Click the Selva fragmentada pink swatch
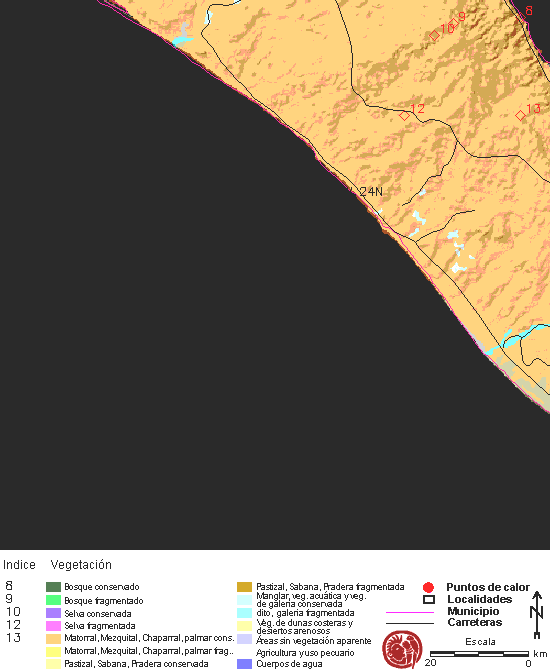 point(53,626)
